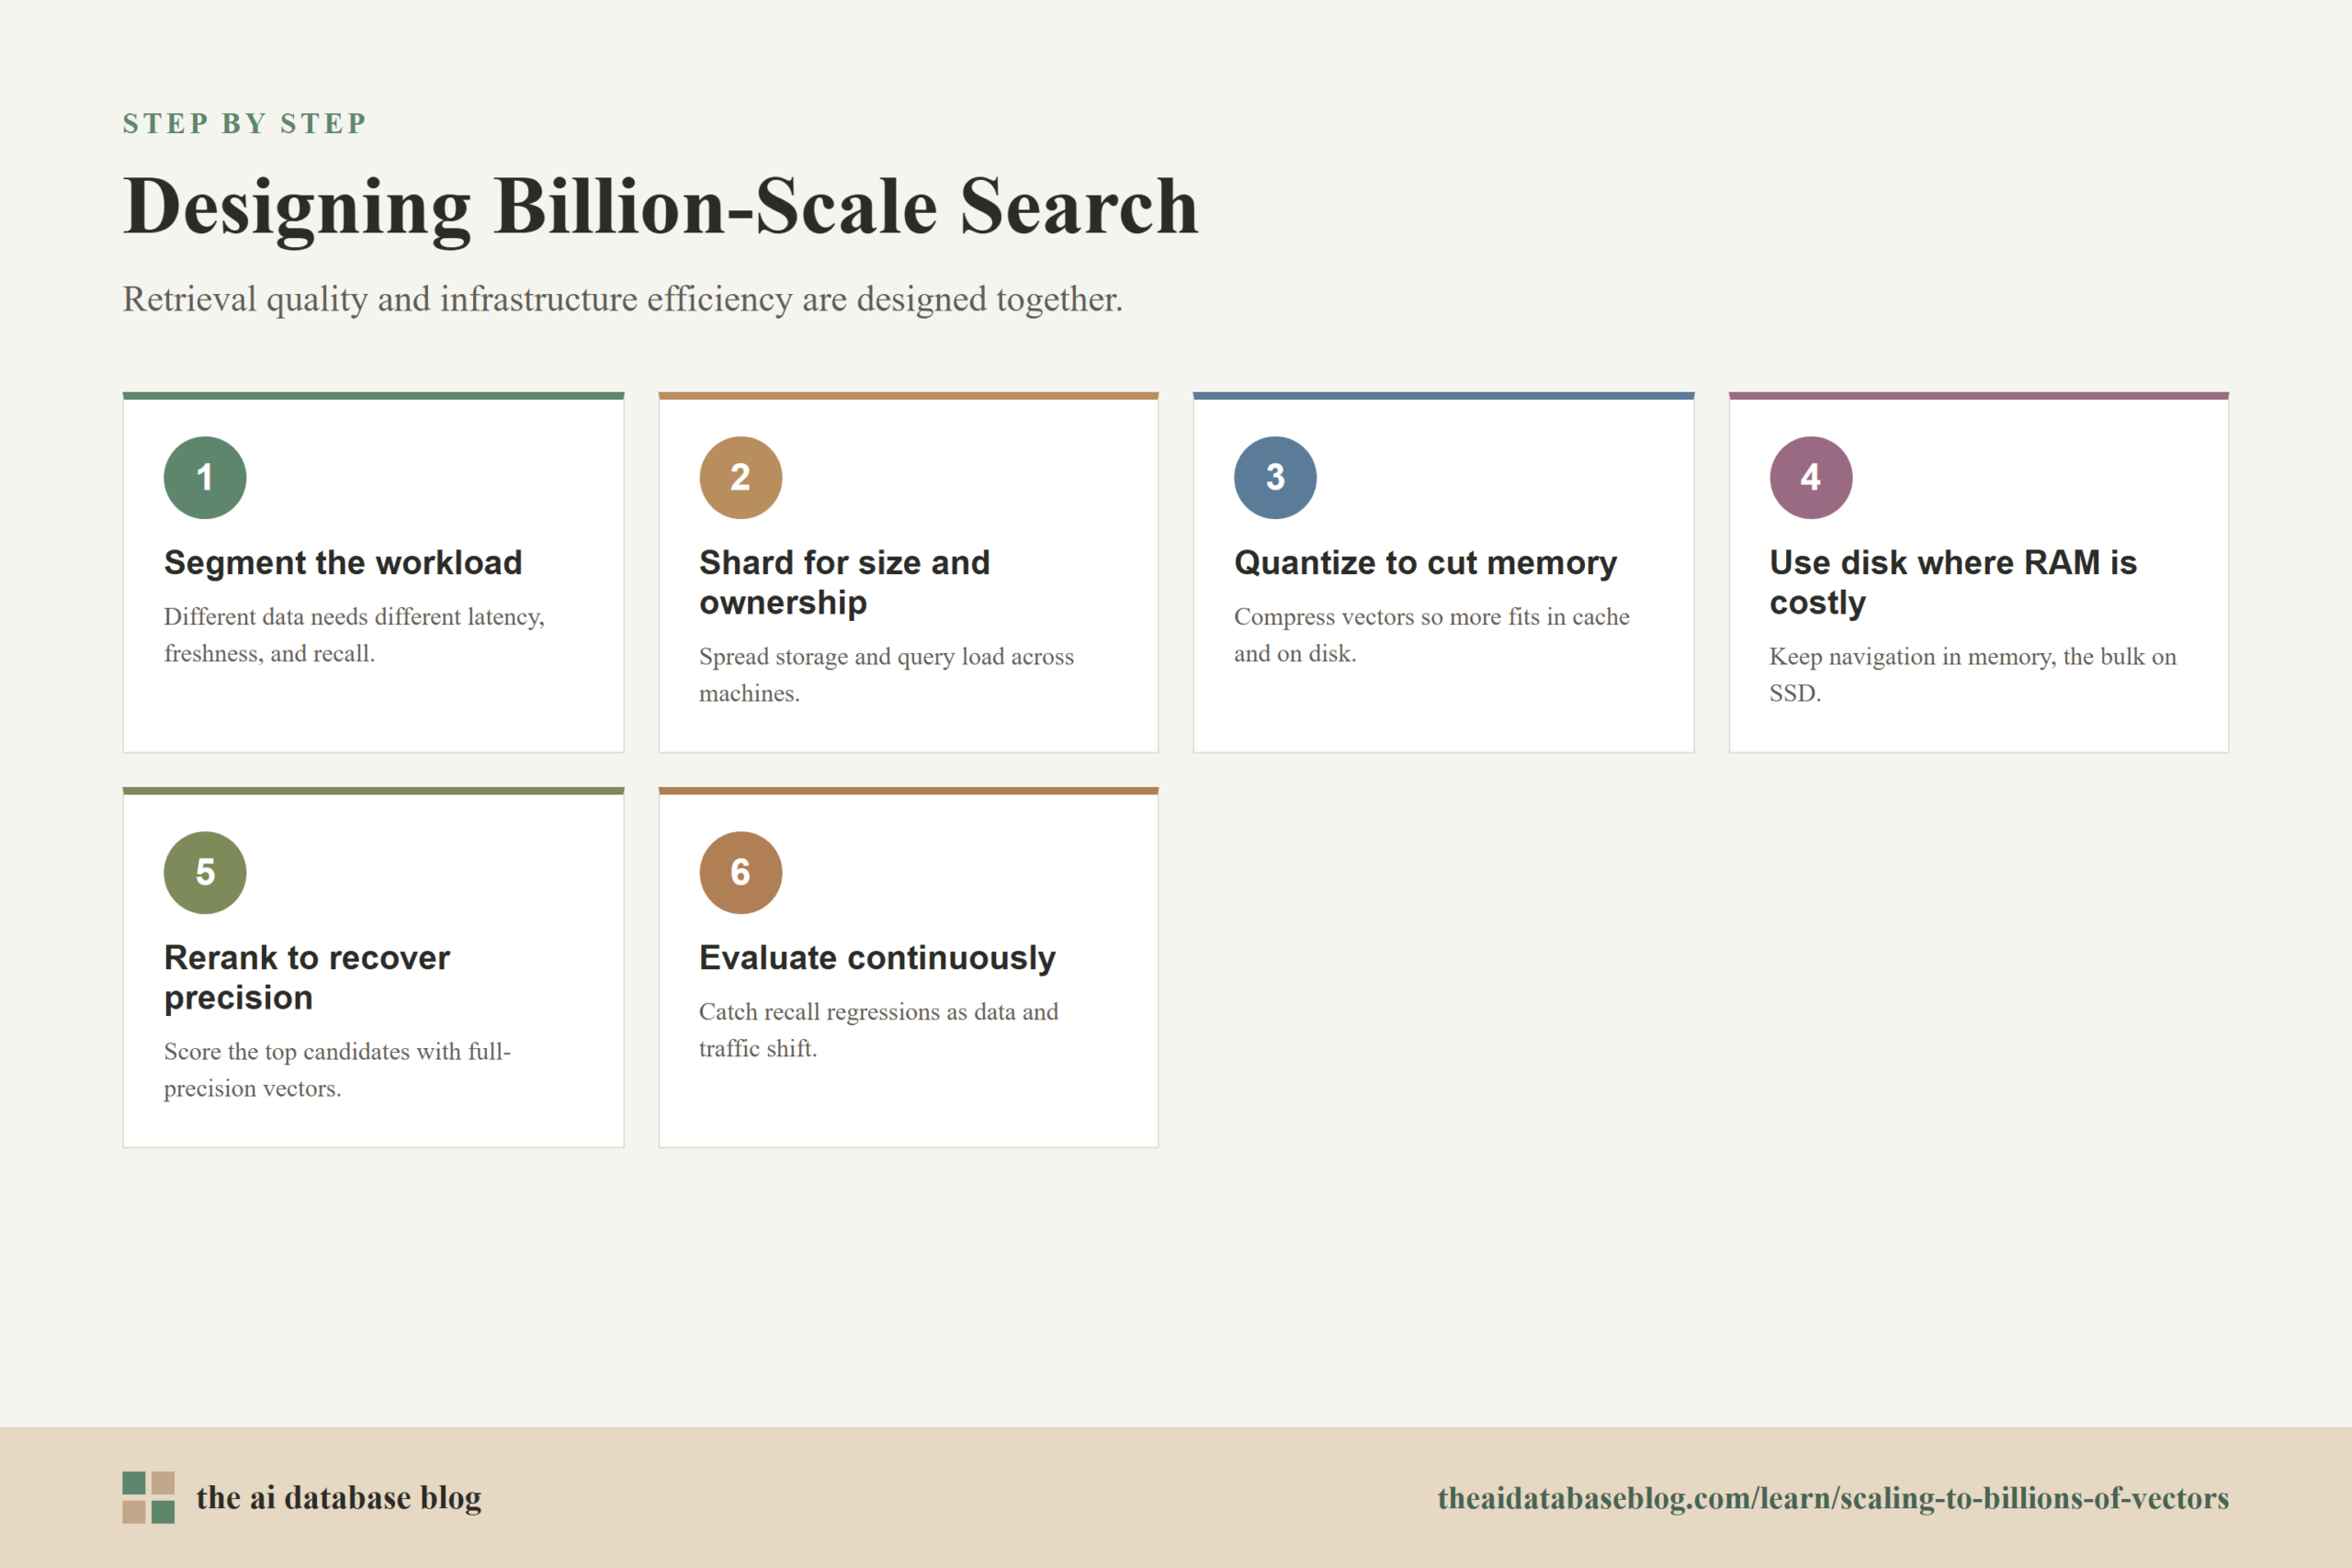Click the 'STEP BY STEP' eyebrow label
2352x1568 pixels.
[x=245, y=123]
